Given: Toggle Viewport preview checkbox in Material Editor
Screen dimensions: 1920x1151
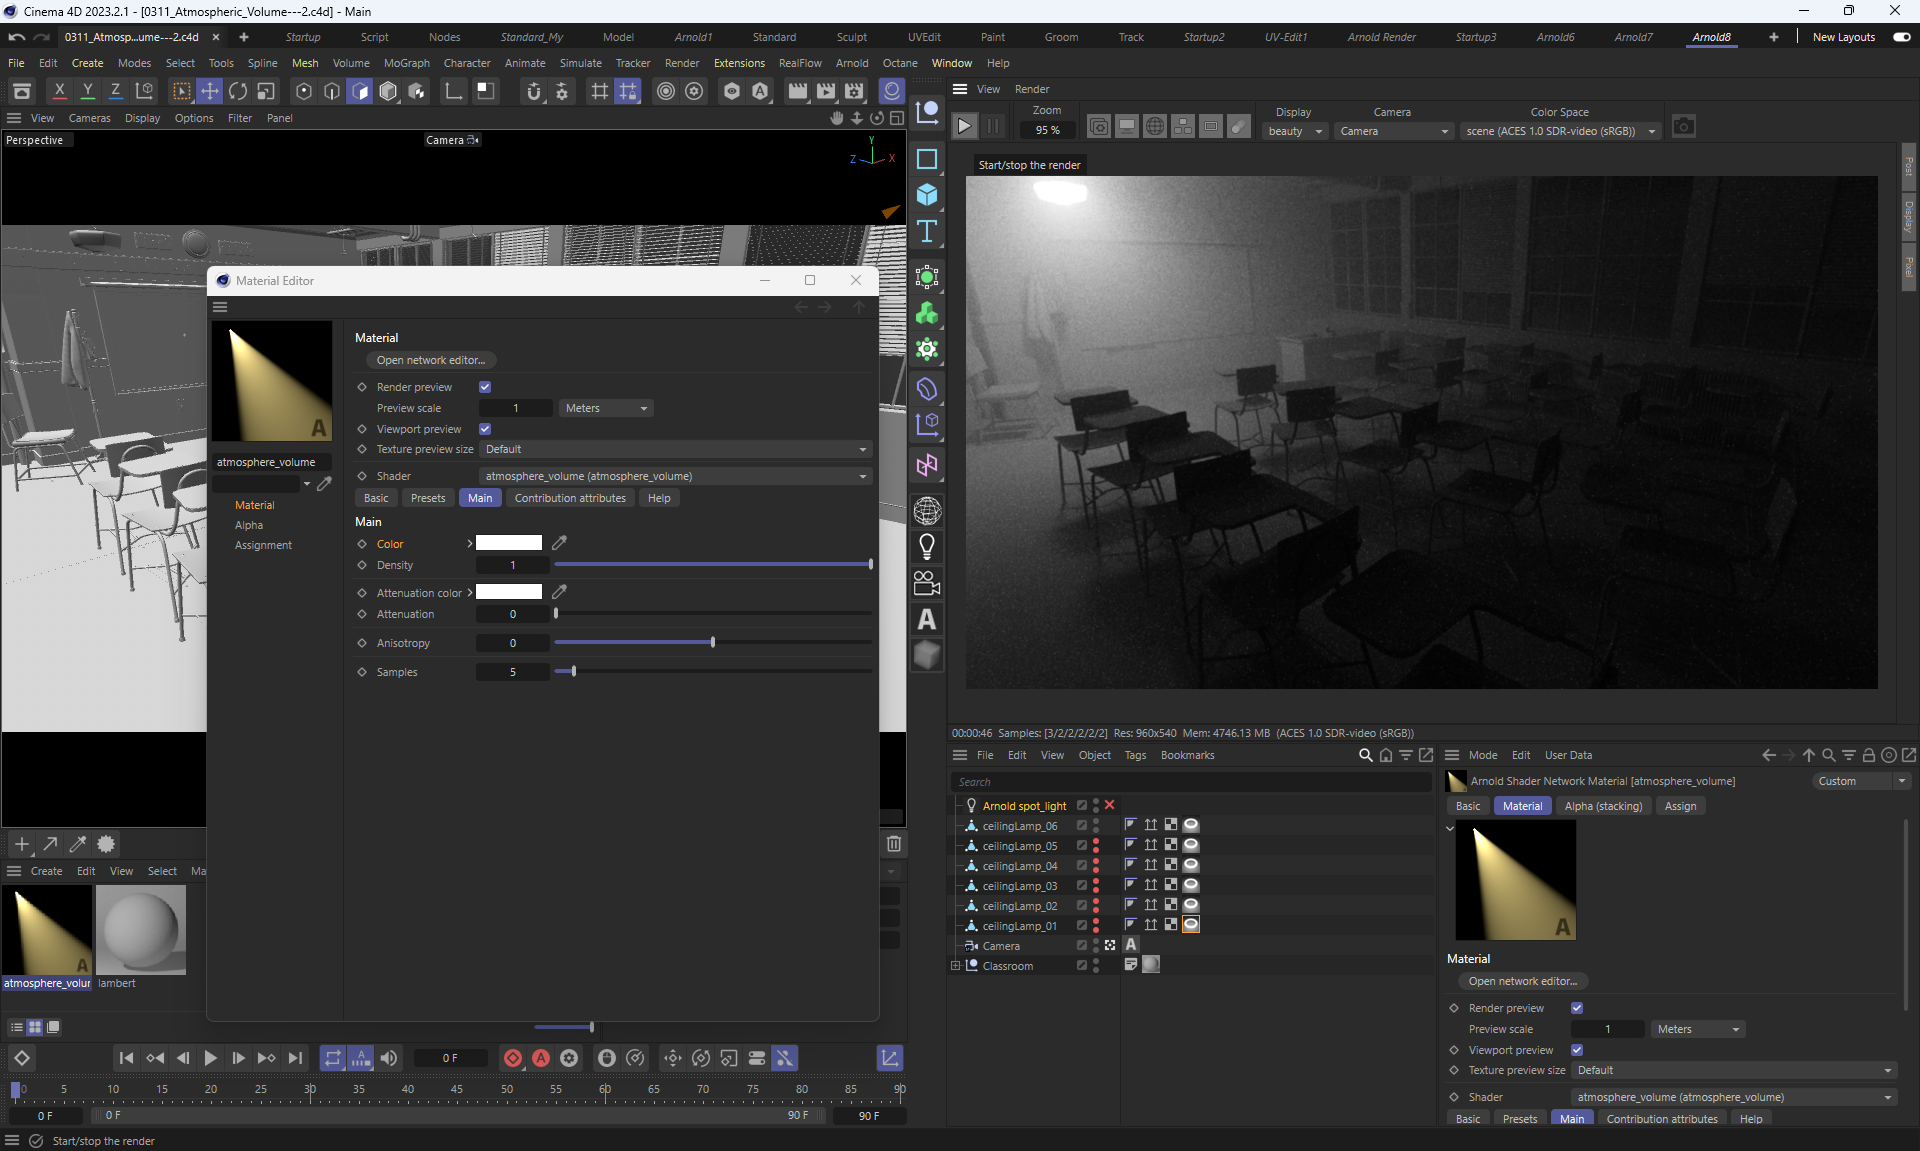Looking at the screenshot, I should pos(485,429).
